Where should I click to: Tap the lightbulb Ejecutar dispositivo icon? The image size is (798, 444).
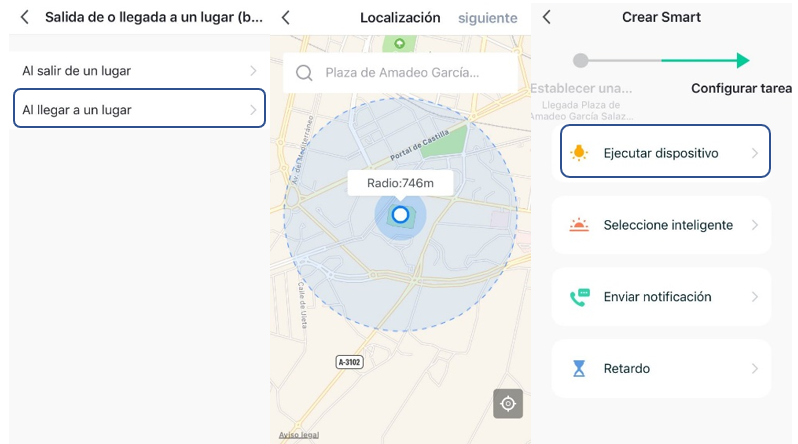click(579, 153)
